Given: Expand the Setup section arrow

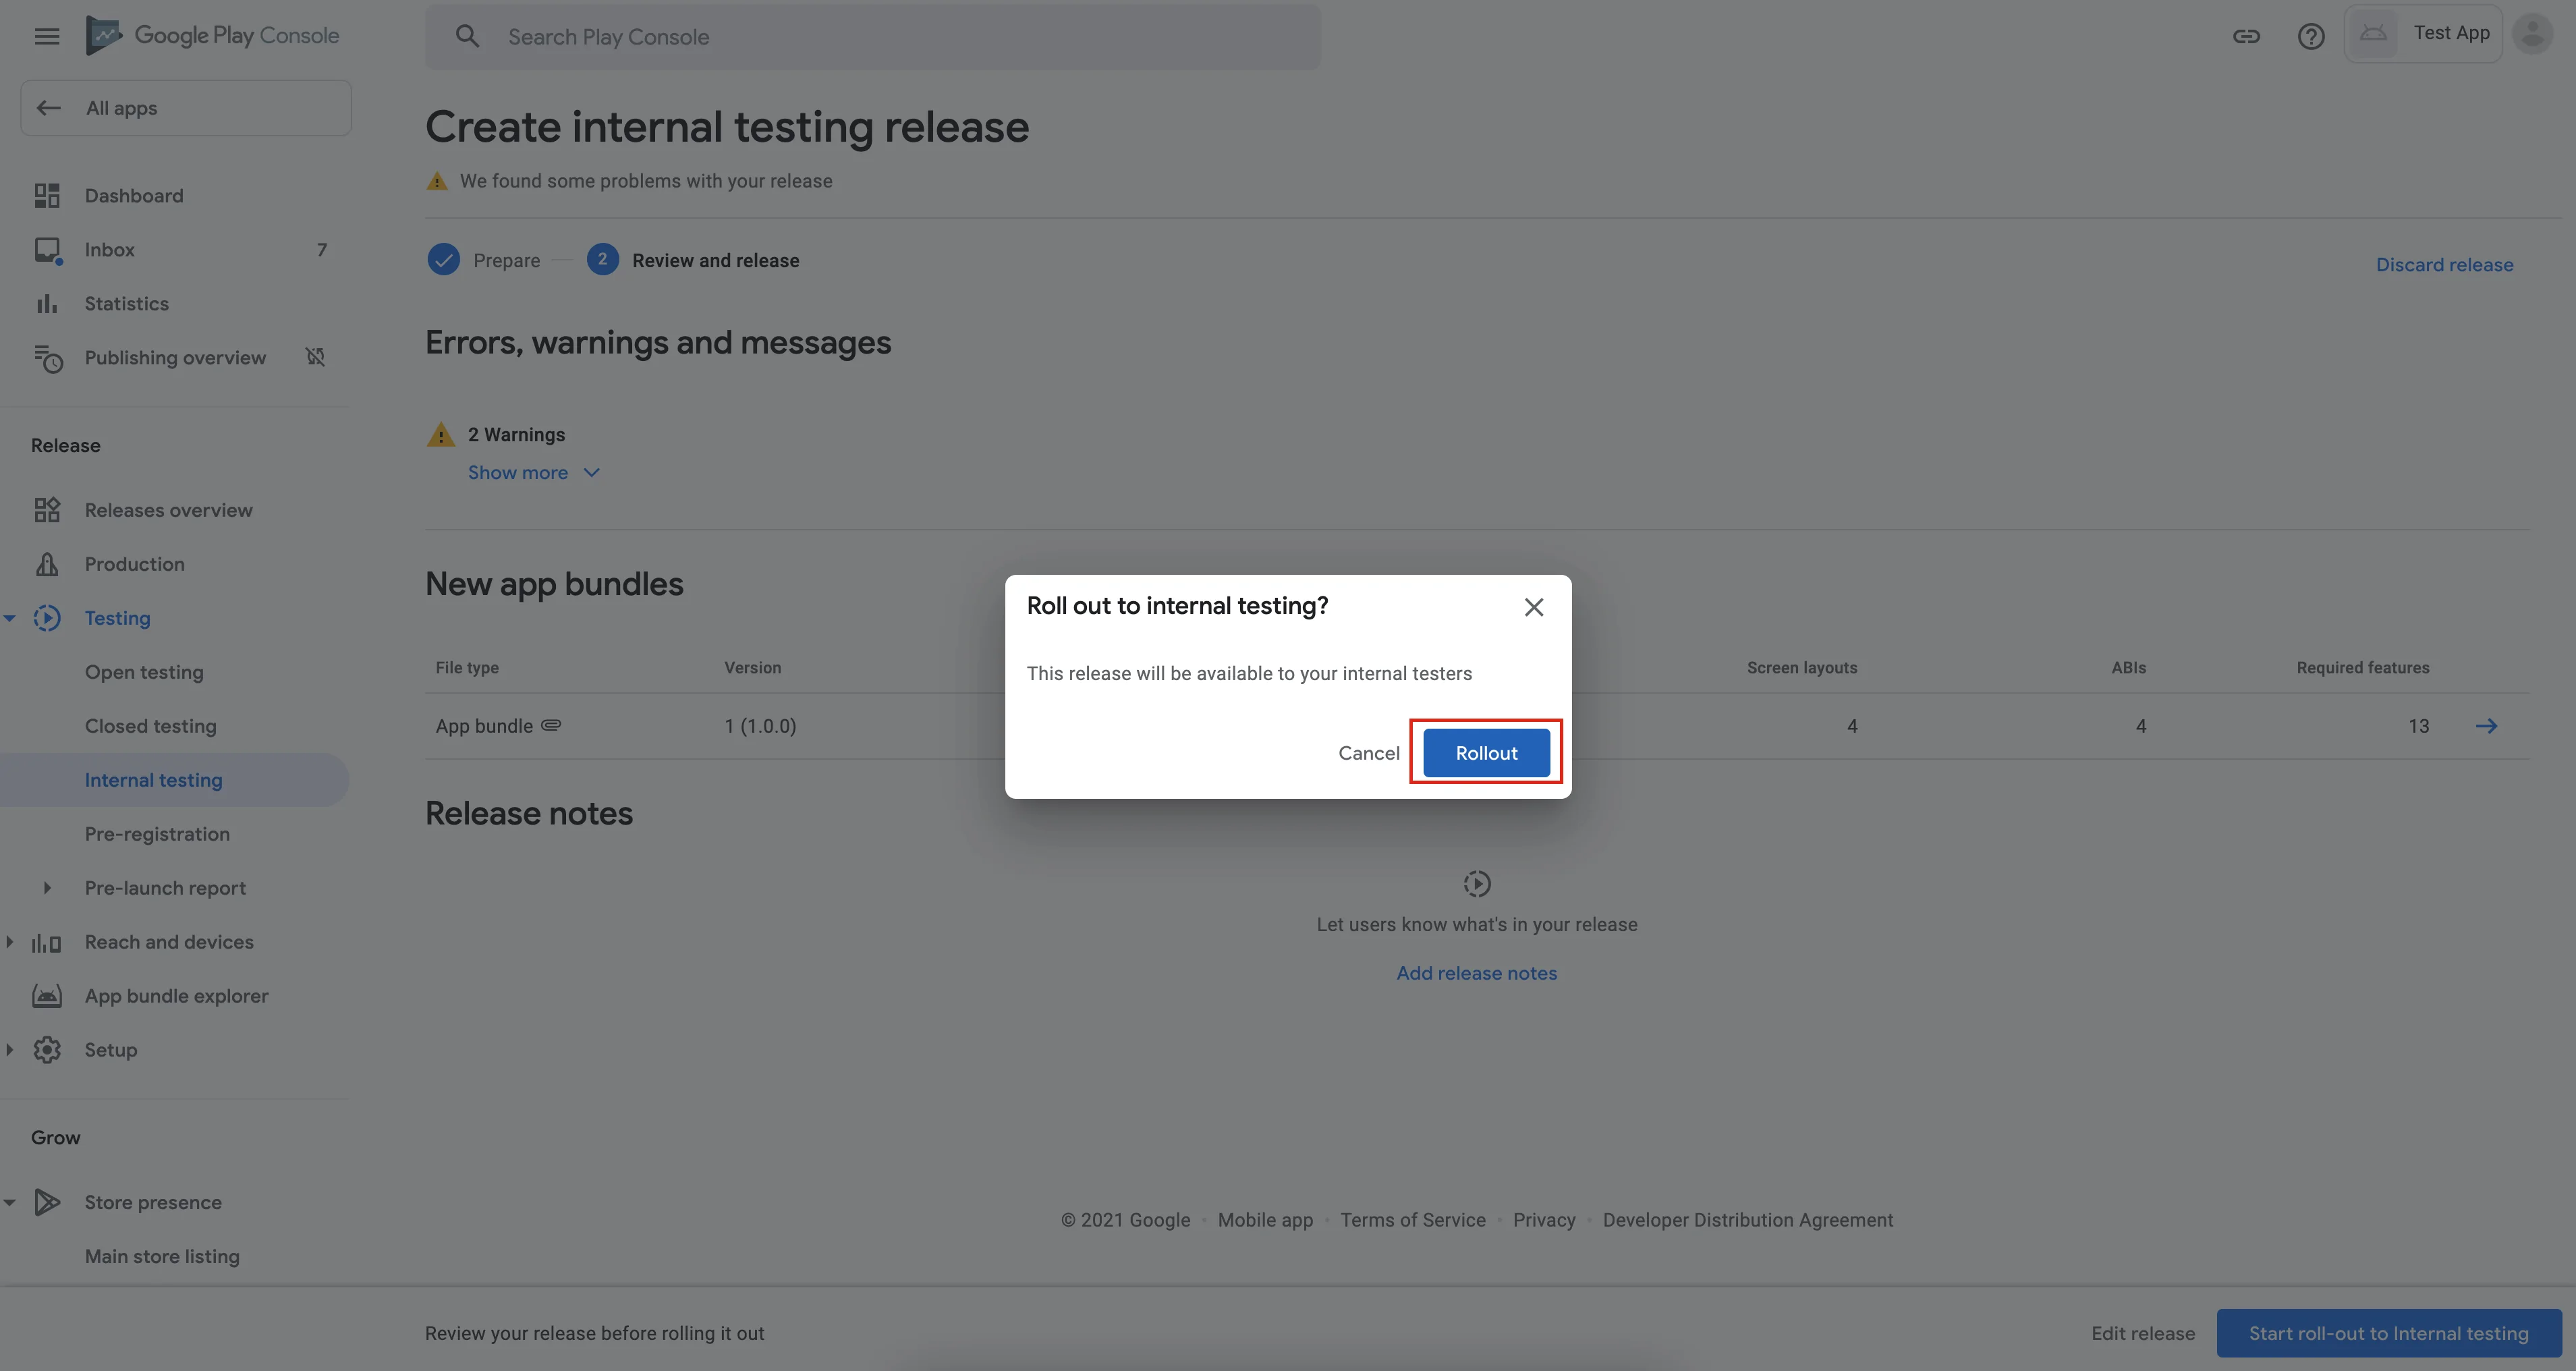Looking at the screenshot, I should coord(10,1050).
